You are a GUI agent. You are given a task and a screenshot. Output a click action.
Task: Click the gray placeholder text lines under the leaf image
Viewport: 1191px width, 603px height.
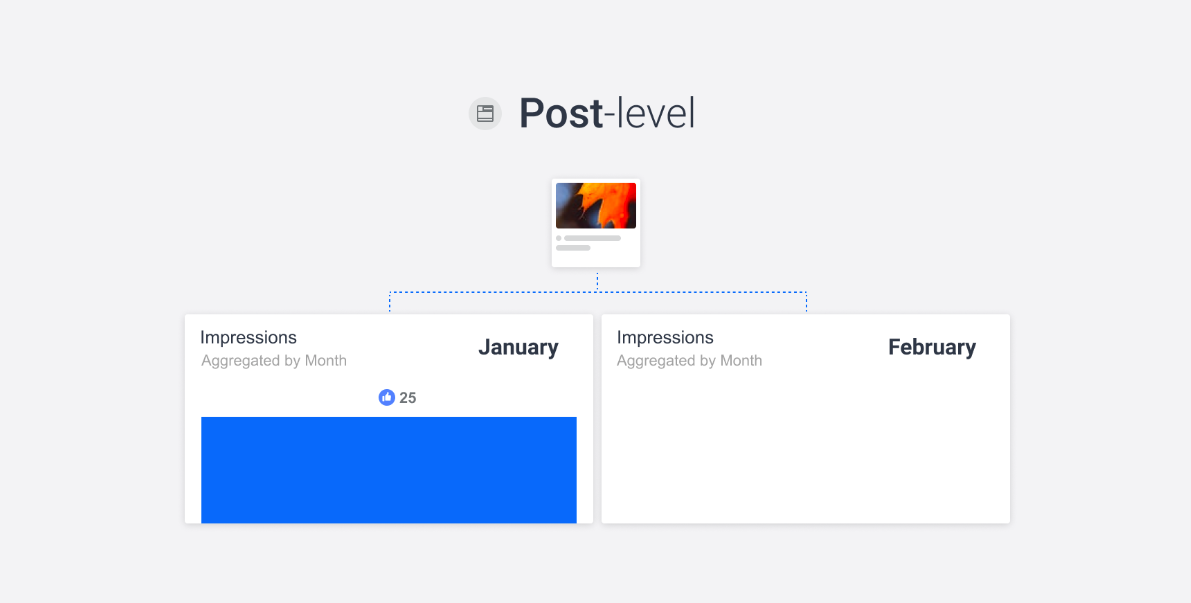(x=590, y=243)
